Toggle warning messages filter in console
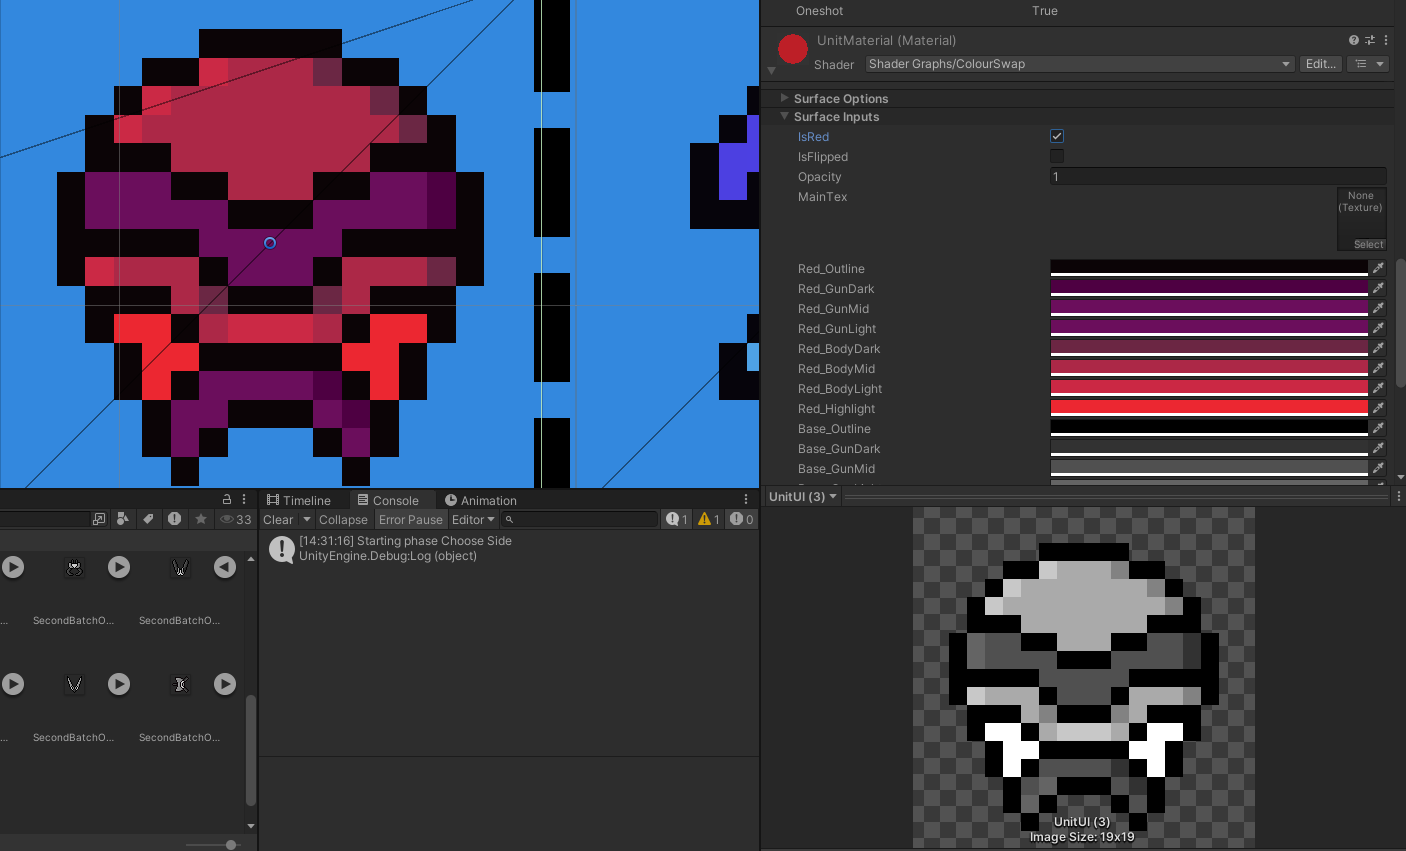This screenshot has width=1406, height=851. coord(709,519)
